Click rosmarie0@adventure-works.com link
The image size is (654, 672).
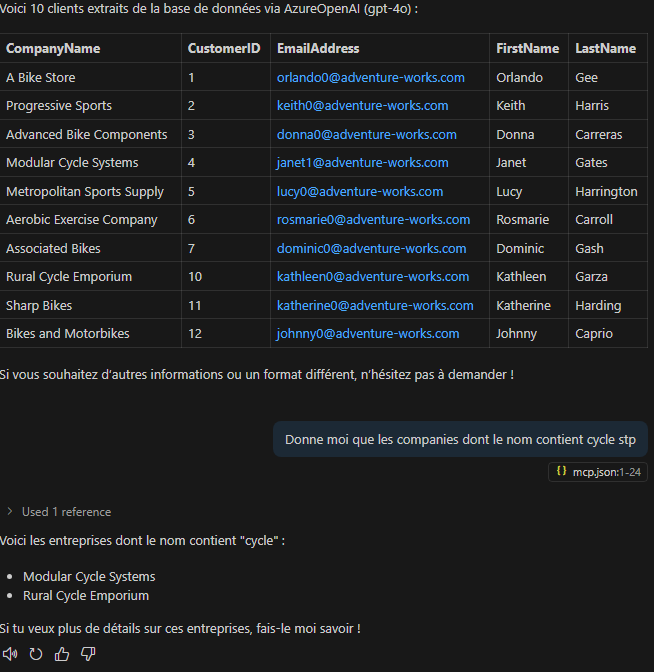coord(374,219)
